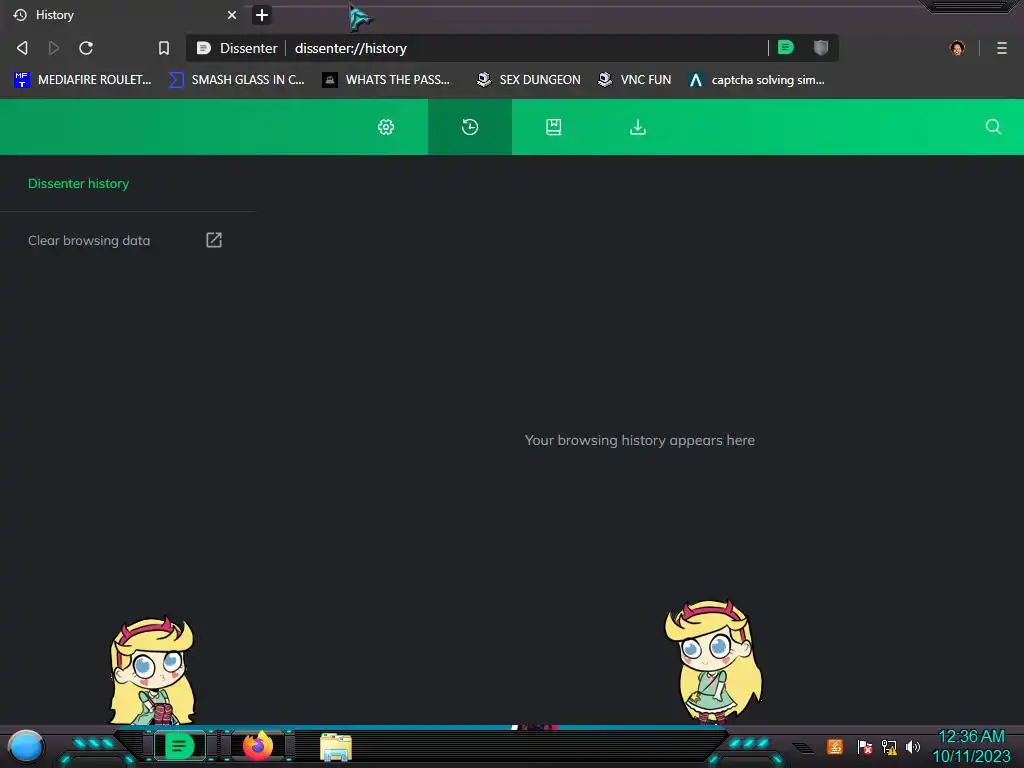The height and width of the screenshot is (768, 1024).
Task: Open captcha solving sim... bookmark
Action: (757, 80)
